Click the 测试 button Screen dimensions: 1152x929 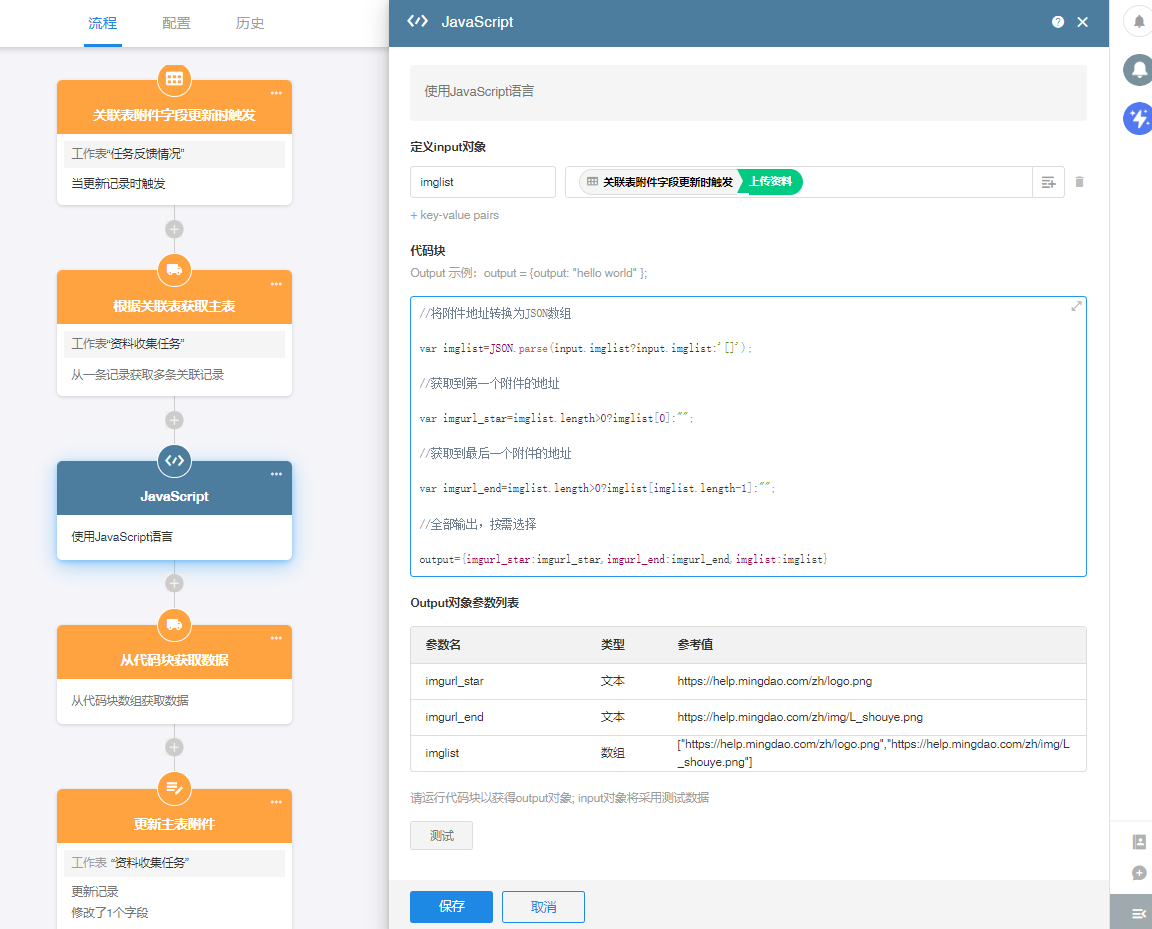[x=441, y=836]
